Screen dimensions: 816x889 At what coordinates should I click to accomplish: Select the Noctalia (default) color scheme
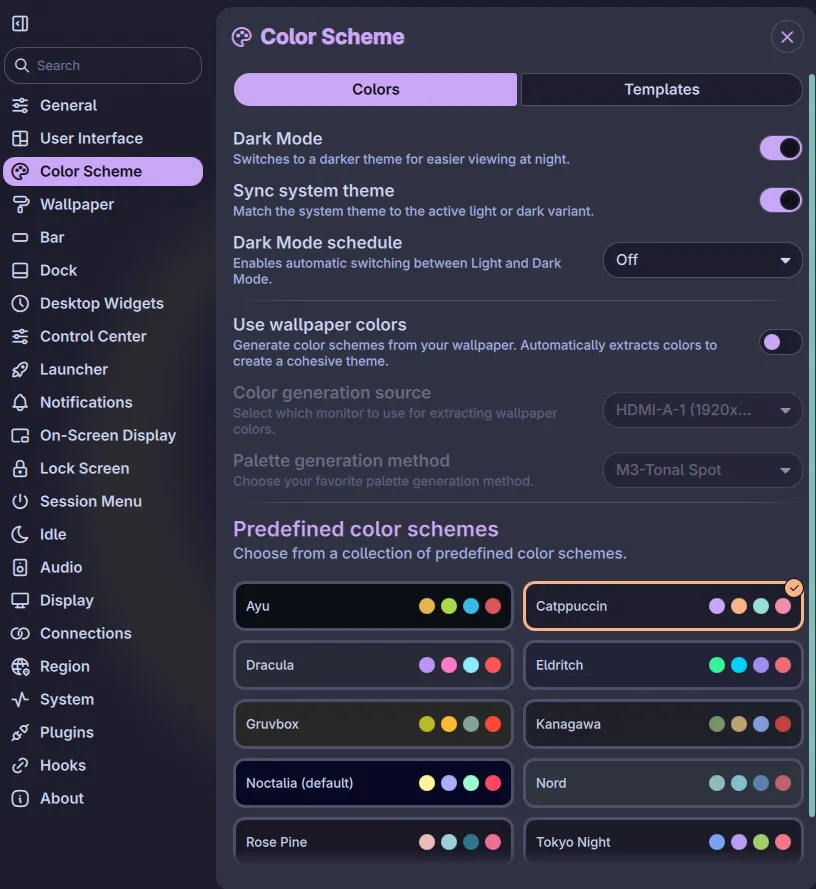(x=373, y=783)
